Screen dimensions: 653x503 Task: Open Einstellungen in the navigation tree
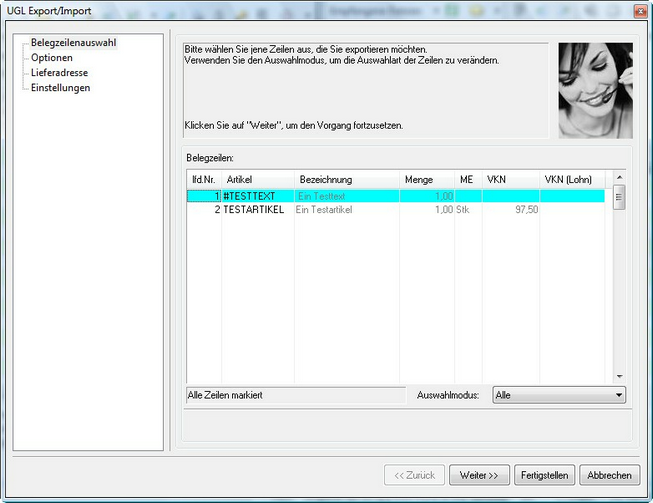pos(60,87)
